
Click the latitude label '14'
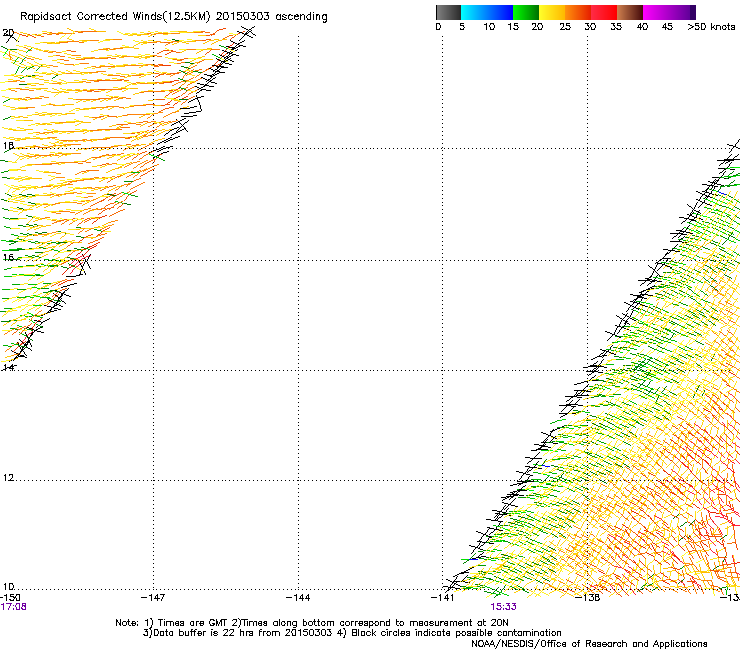pos(8,367)
